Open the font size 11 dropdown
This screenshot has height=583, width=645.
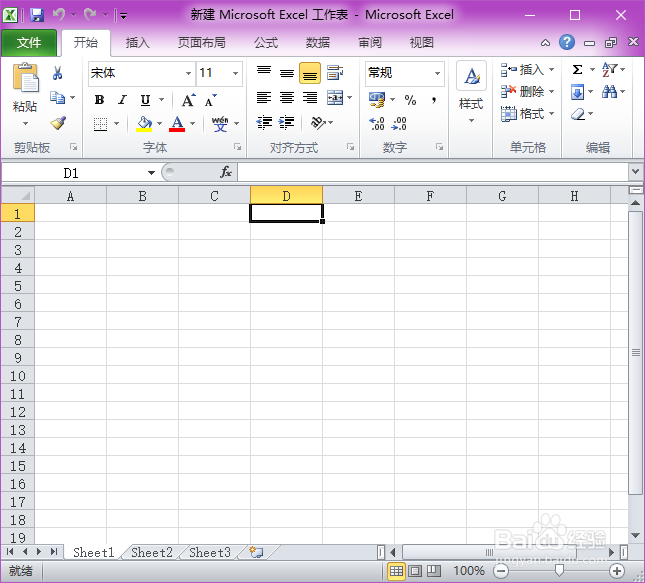[x=235, y=73]
